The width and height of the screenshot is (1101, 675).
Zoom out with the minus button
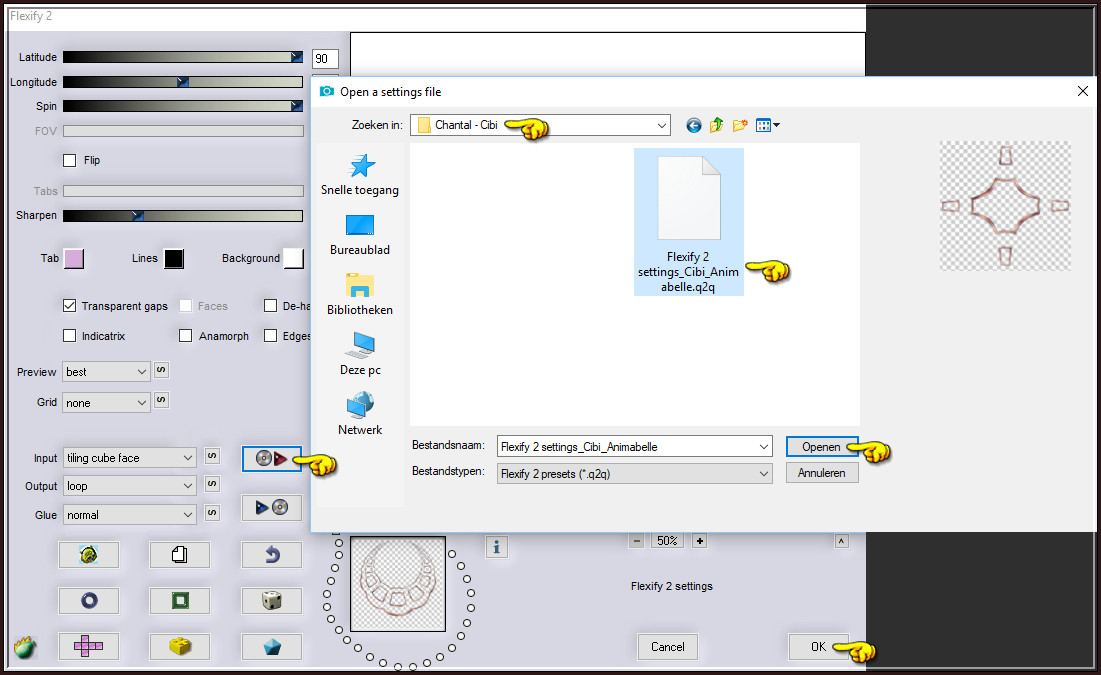point(637,541)
